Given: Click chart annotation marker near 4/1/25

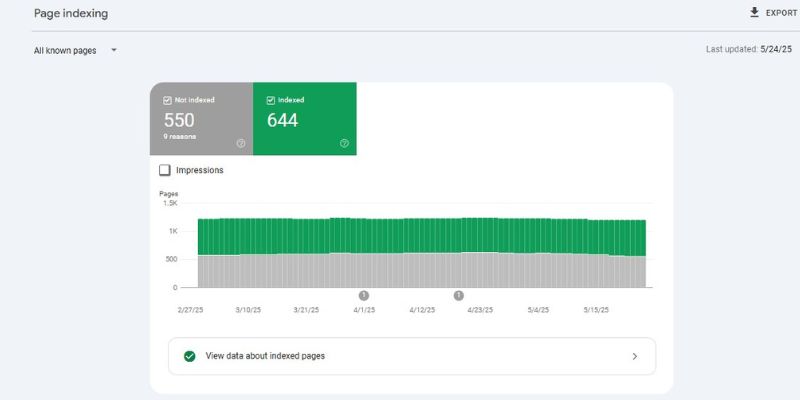Looking at the screenshot, I should pyautogui.click(x=363, y=295).
